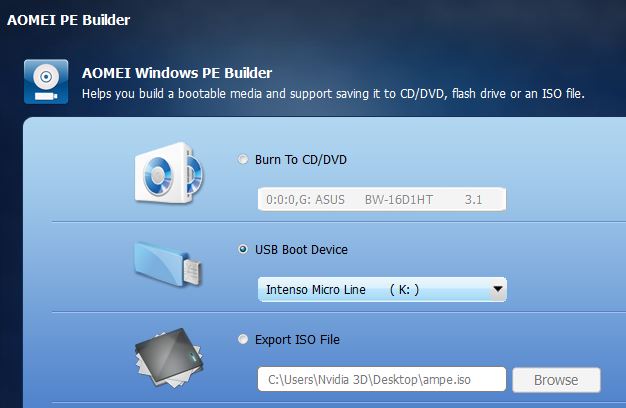The image size is (626, 408).
Task: Select the Export ISO File radio button
Action: coord(243,339)
